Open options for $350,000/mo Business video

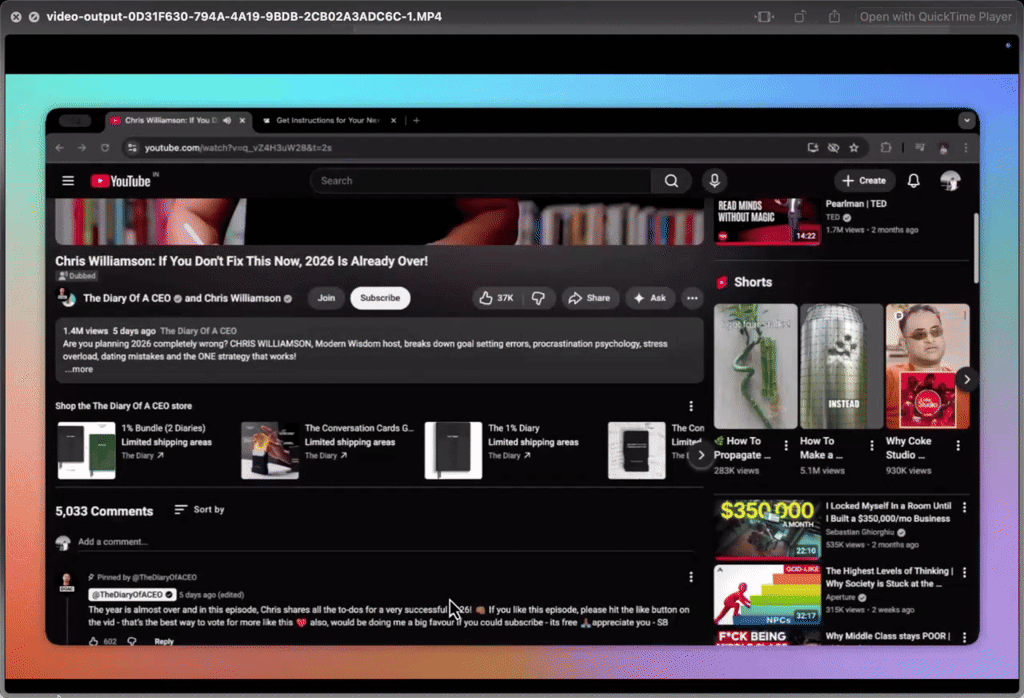coord(965,507)
